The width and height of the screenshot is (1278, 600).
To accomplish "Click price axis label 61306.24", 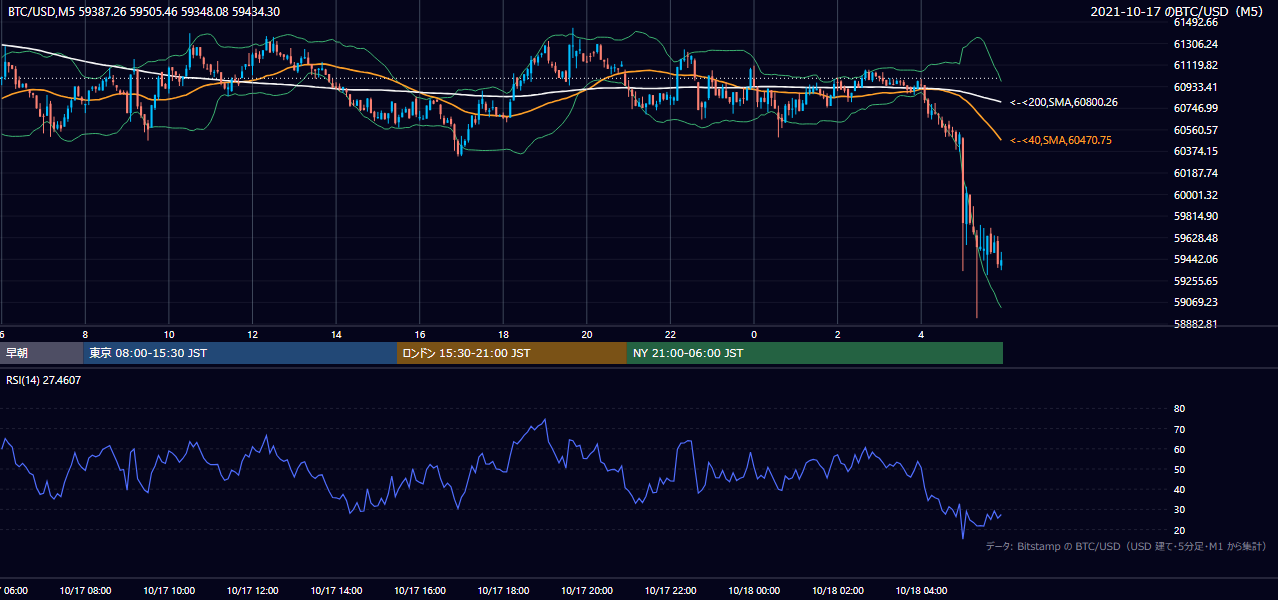I will pos(1195,44).
